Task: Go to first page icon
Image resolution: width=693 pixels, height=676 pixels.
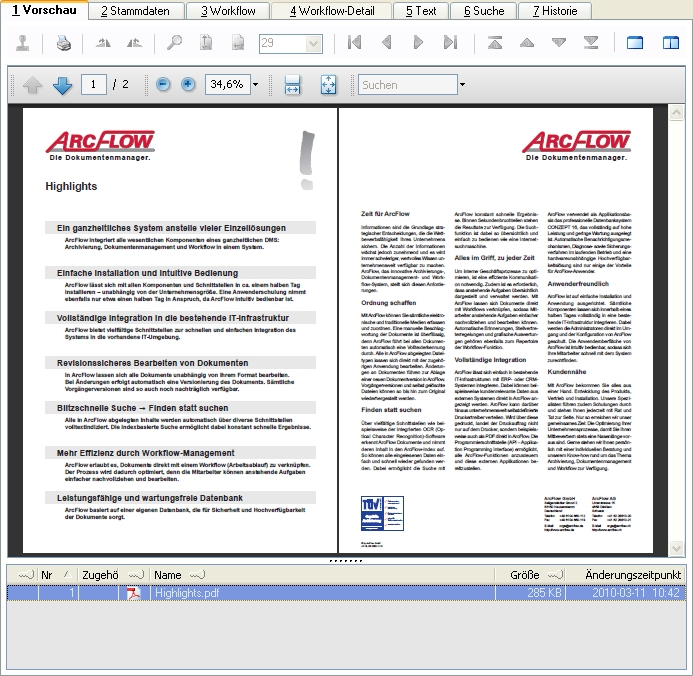Action: point(354,42)
